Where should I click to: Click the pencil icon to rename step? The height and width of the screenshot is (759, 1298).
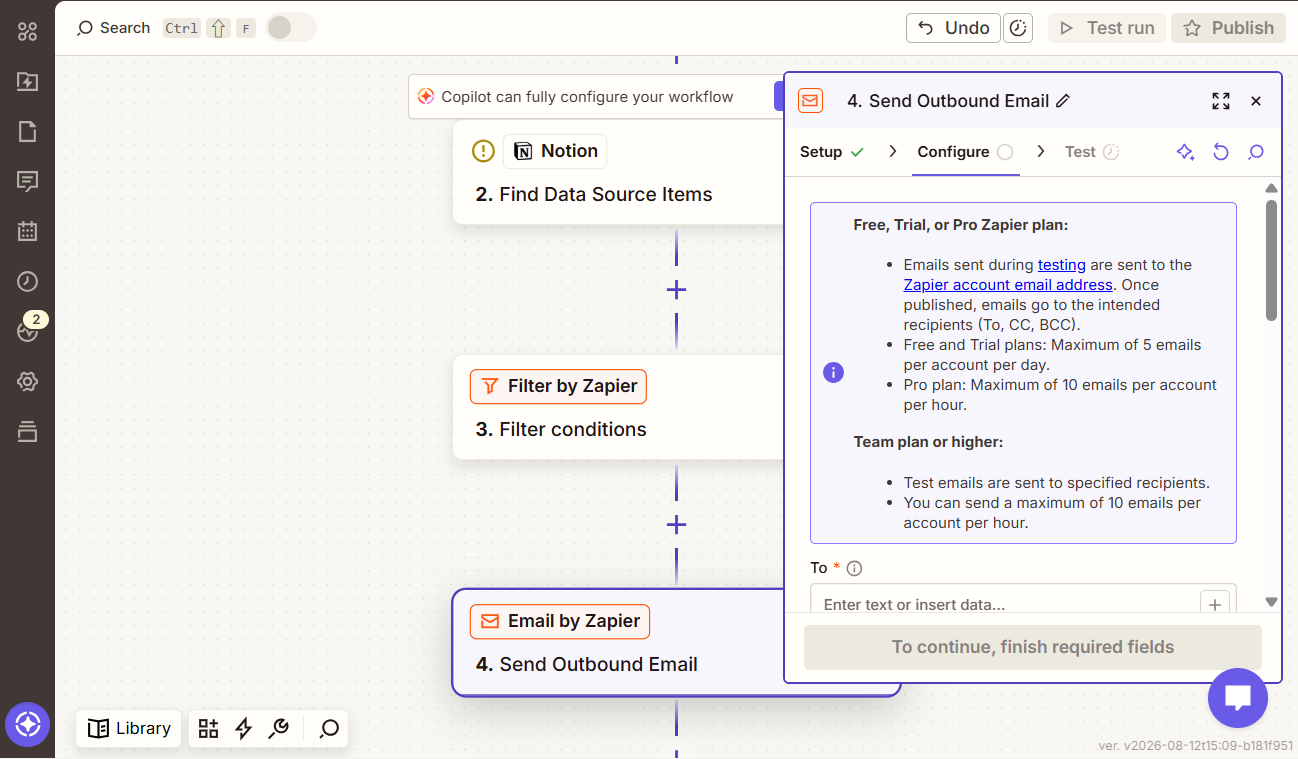[1063, 101]
